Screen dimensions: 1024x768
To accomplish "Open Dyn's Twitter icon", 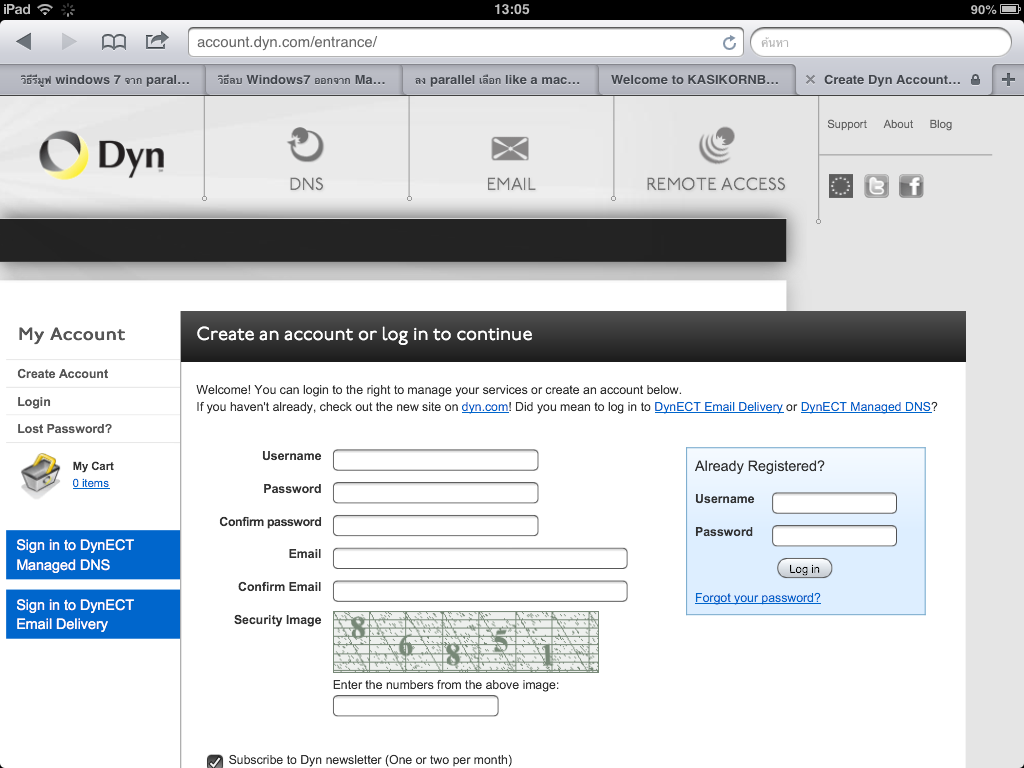I will (x=876, y=186).
